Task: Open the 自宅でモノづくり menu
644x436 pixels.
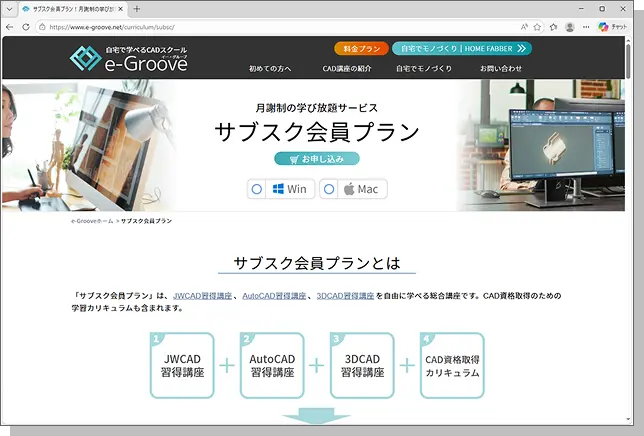Action: point(424,69)
